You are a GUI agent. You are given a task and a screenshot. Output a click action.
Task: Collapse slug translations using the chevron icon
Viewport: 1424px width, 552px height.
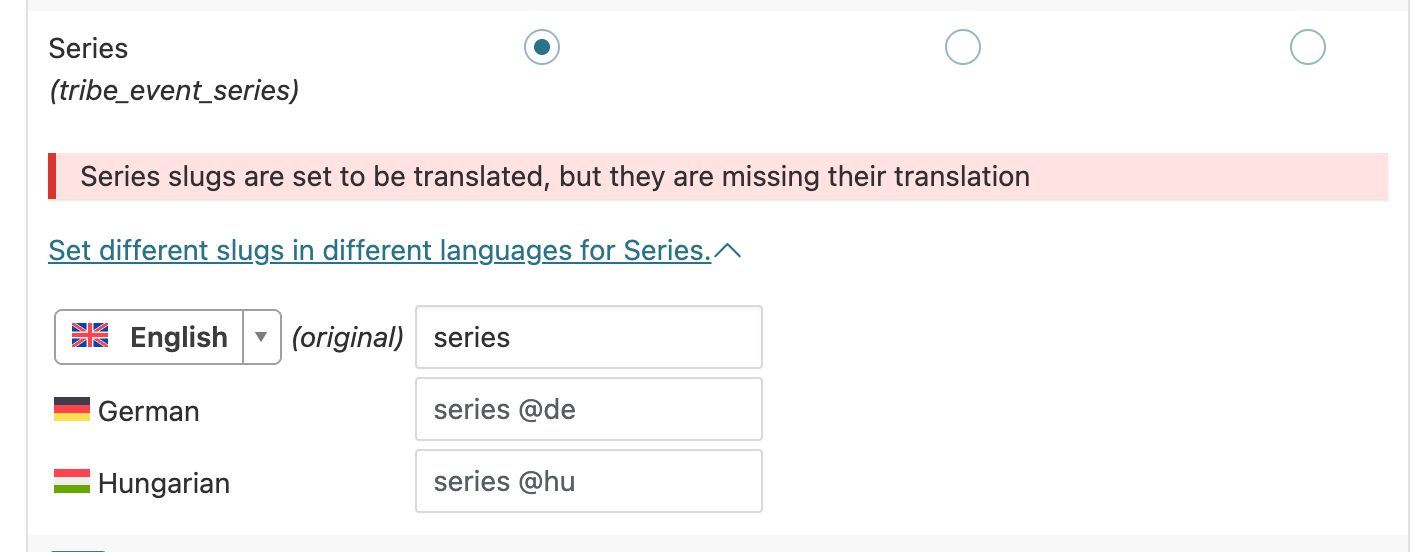pos(728,251)
